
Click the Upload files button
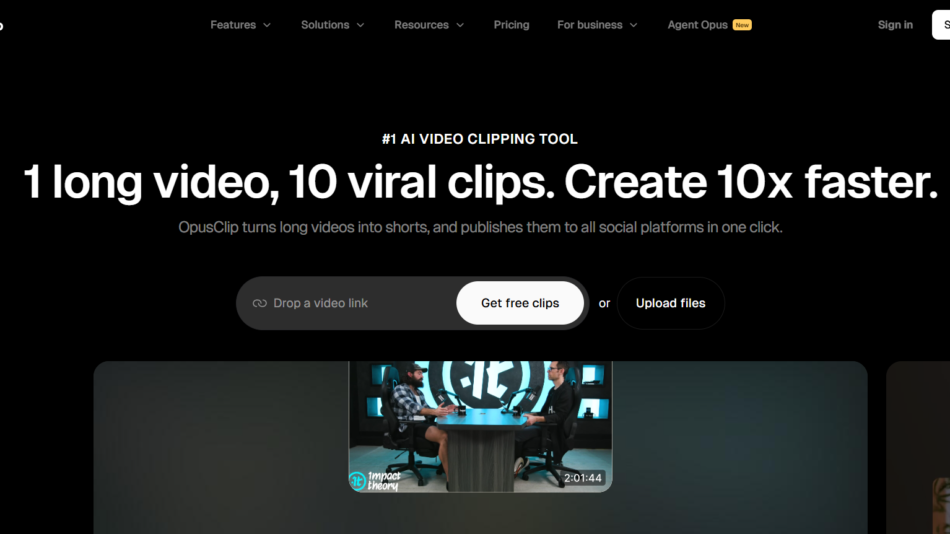(670, 303)
